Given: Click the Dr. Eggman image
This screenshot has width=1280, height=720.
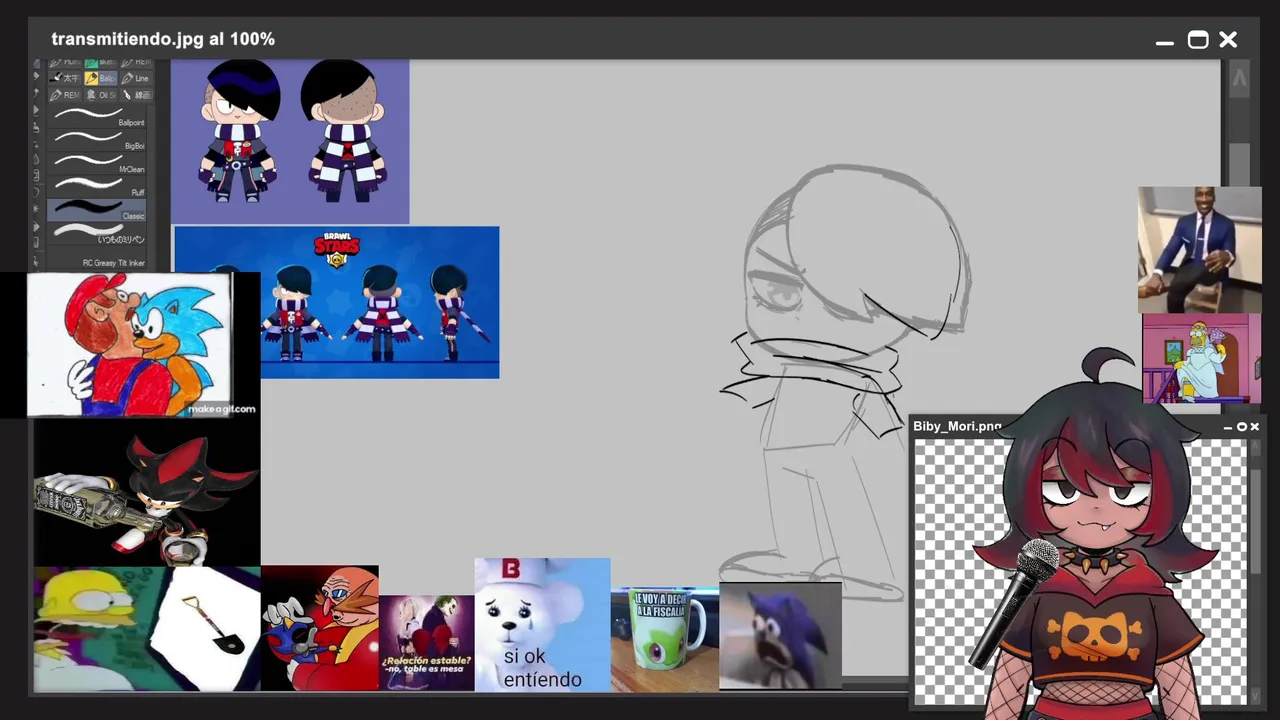Looking at the screenshot, I should 320,628.
